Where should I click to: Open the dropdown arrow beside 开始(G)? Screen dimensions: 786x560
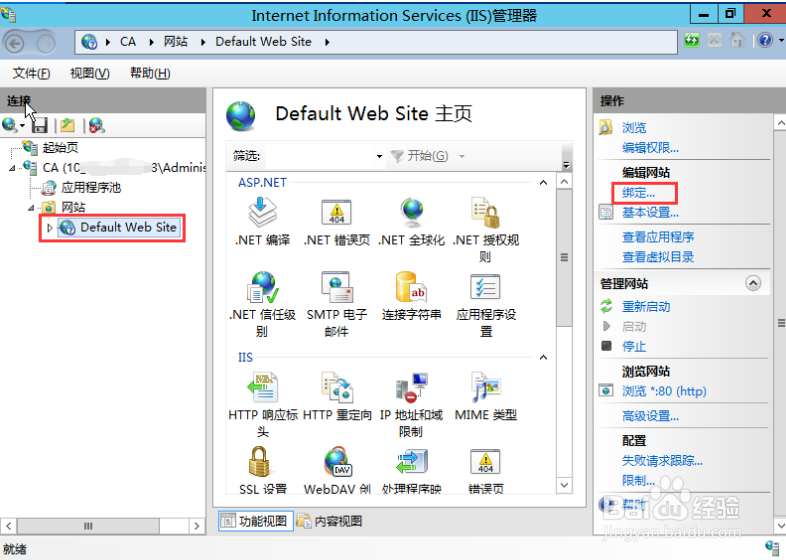pyautogui.click(x=462, y=156)
